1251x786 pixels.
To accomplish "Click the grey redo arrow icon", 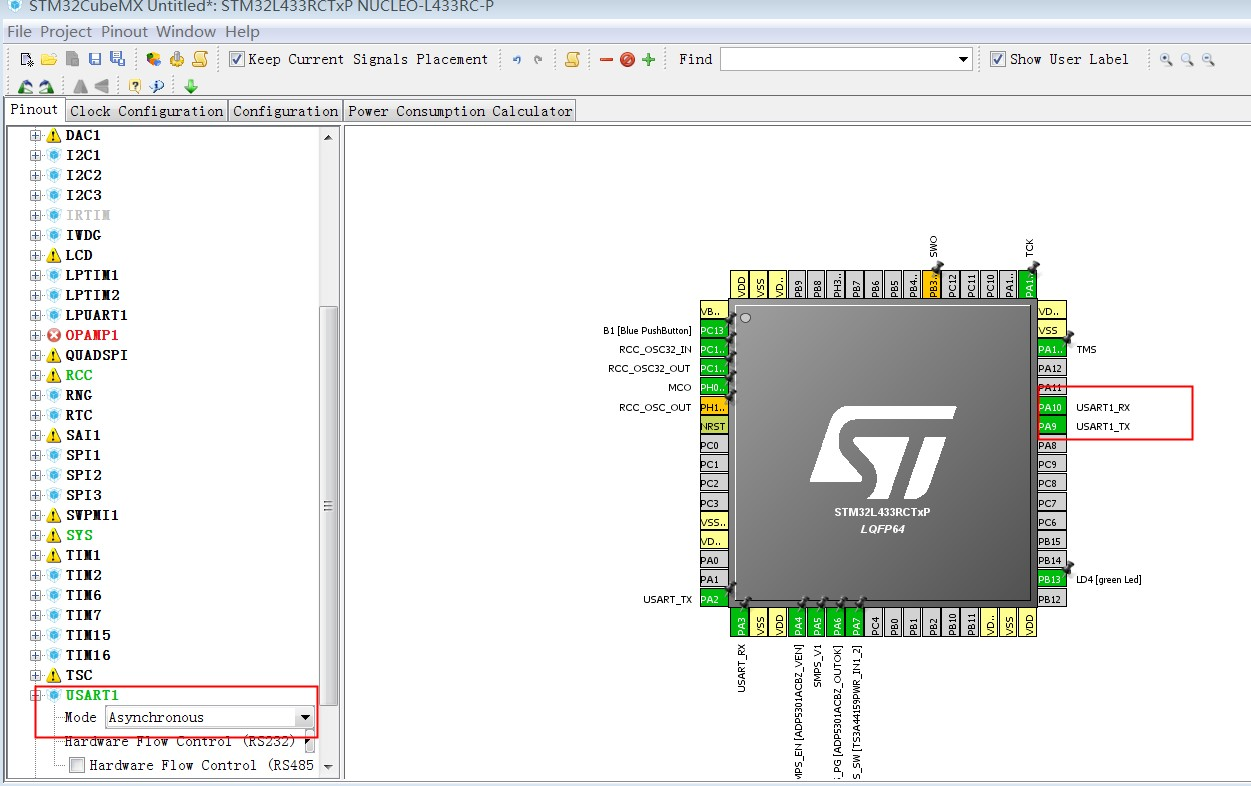I will tap(538, 60).
